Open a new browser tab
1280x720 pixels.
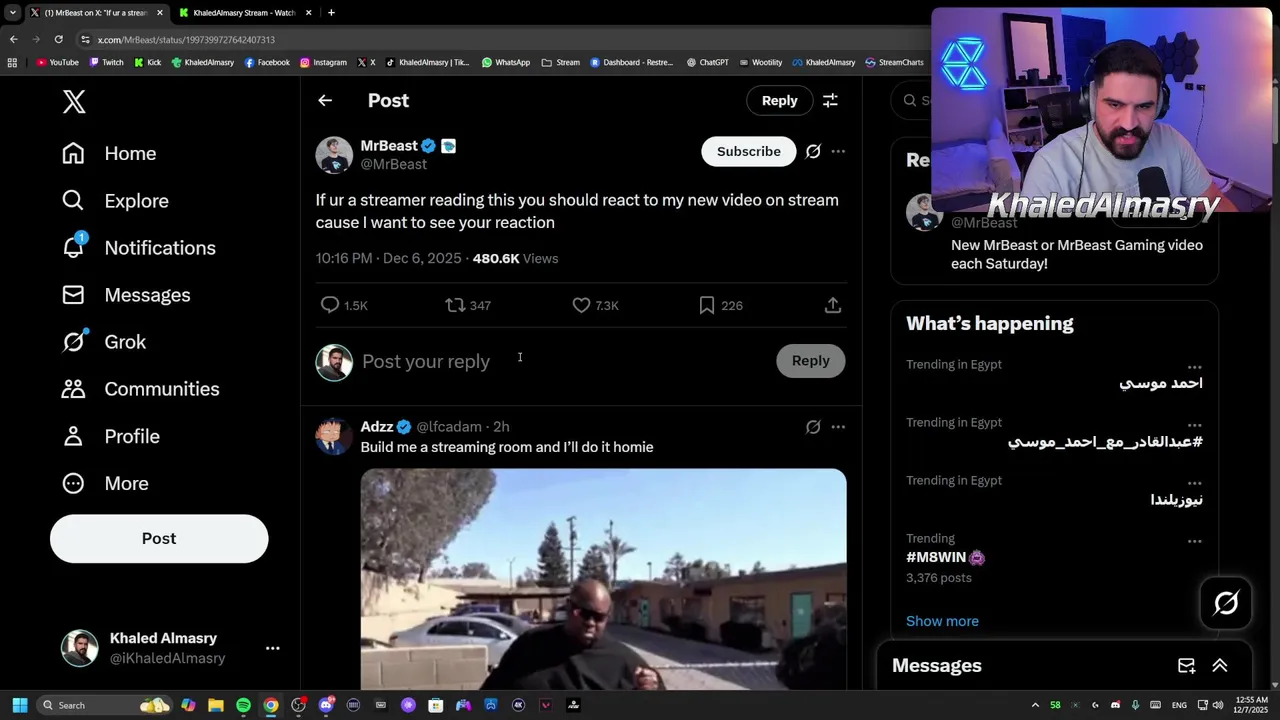click(331, 13)
